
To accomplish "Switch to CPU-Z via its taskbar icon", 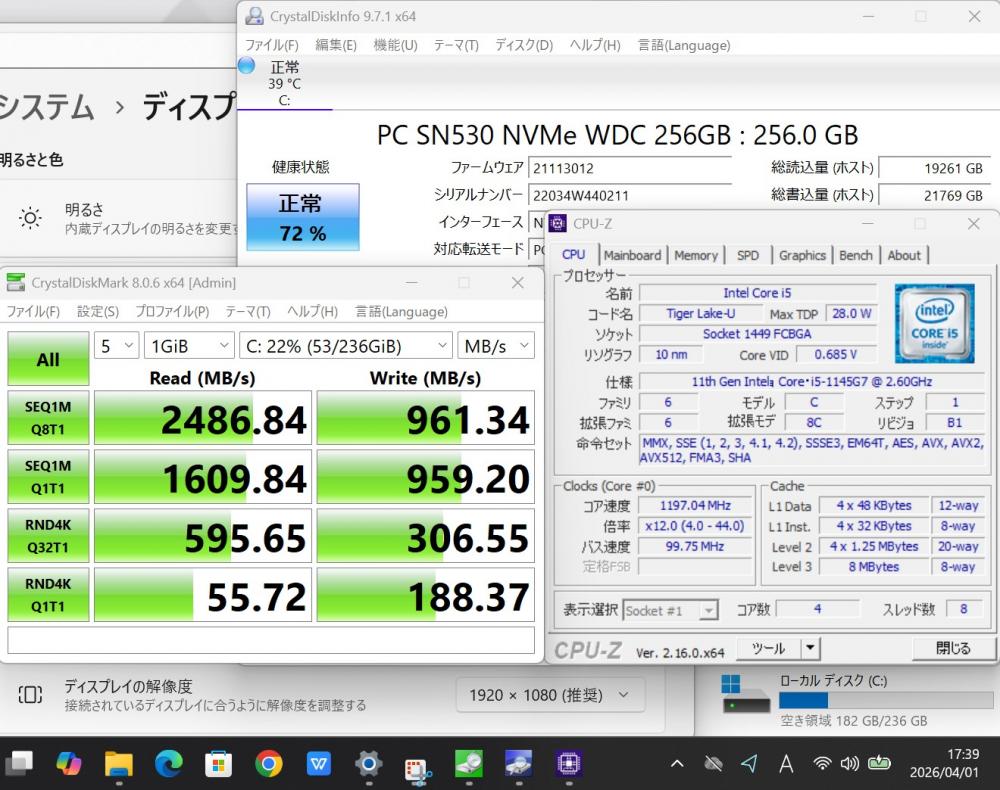I will click(569, 764).
